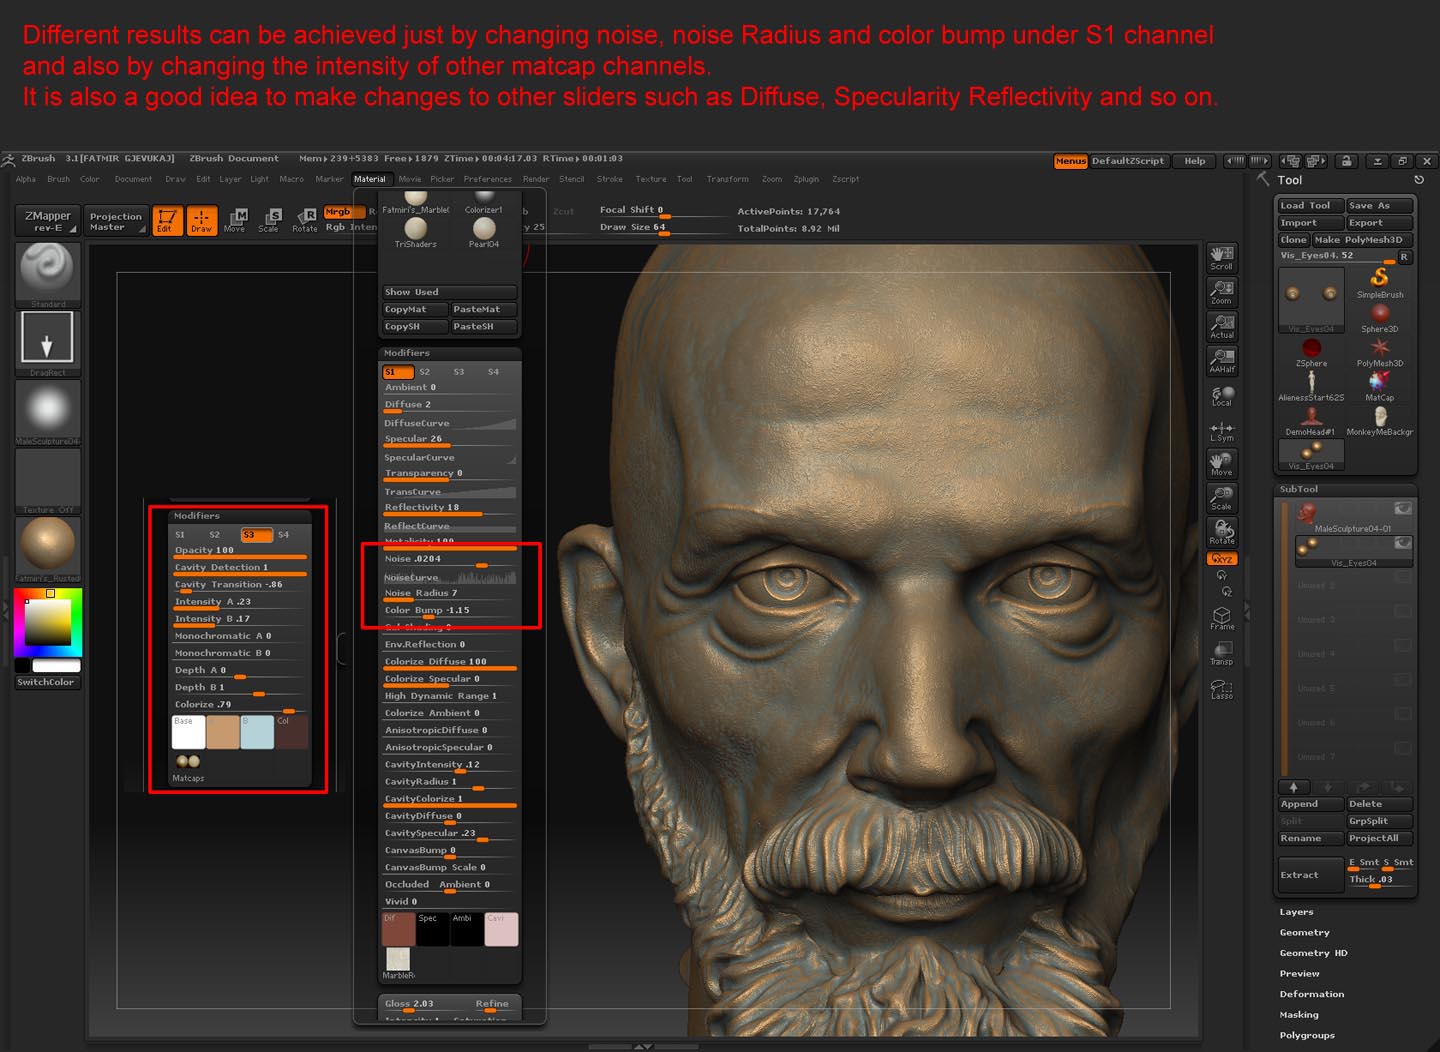Open the alpha selector thumbnail
Viewport: 1440px width, 1052px height.
47,412
